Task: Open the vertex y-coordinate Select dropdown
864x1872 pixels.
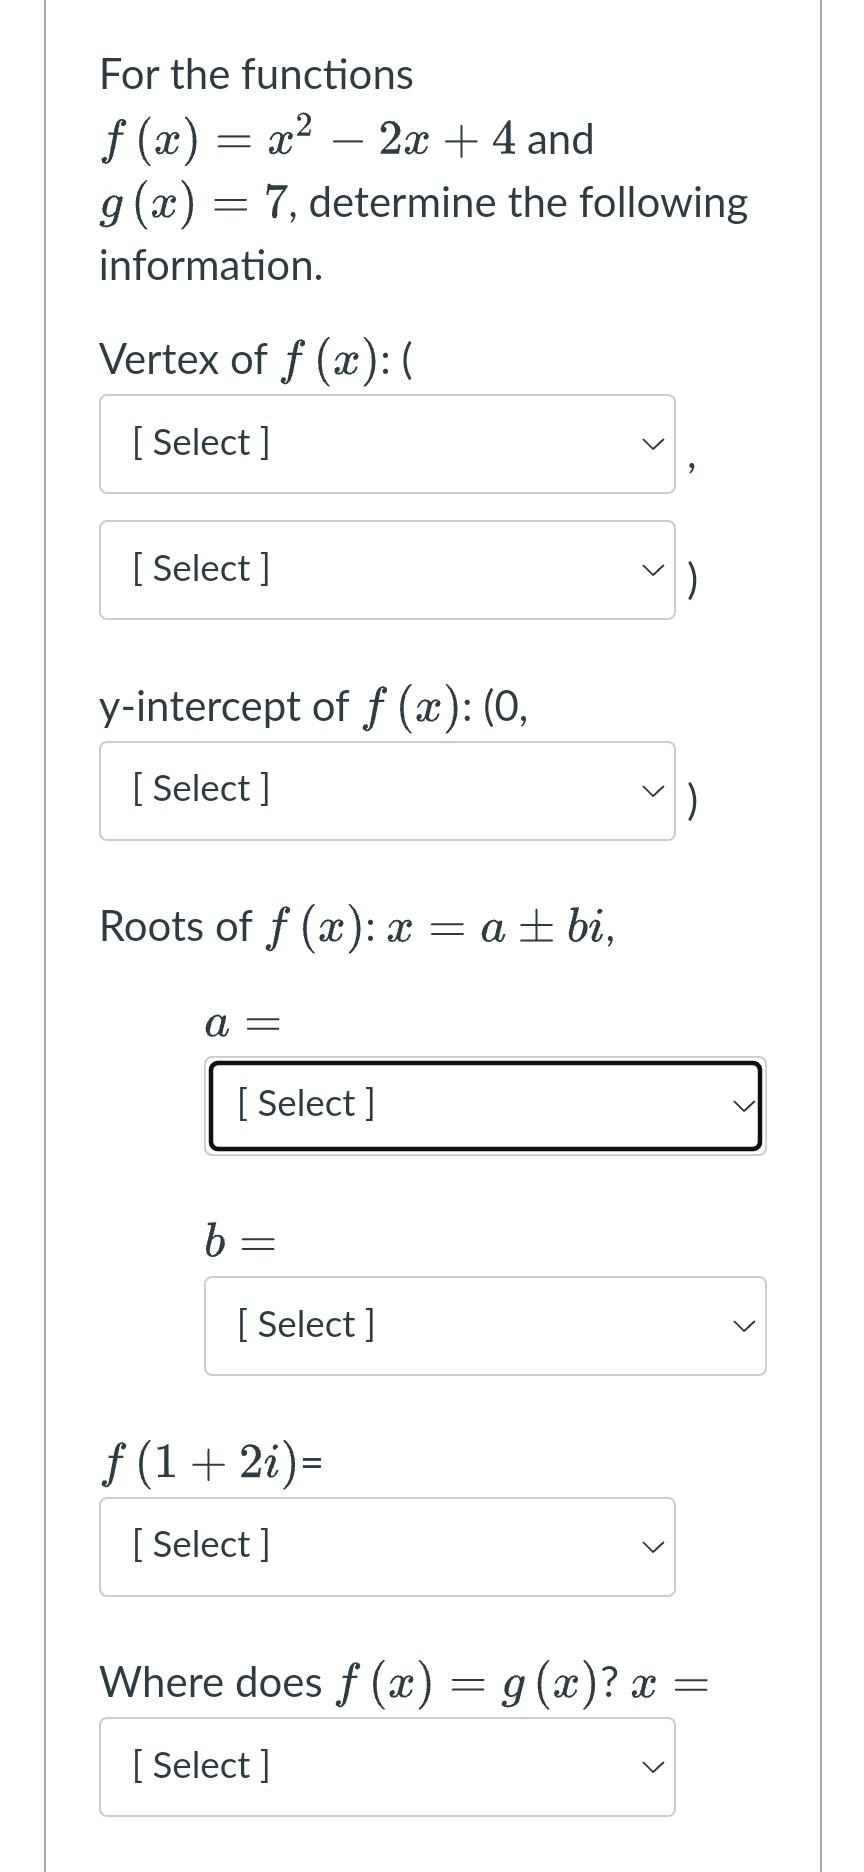Action: (387, 569)
